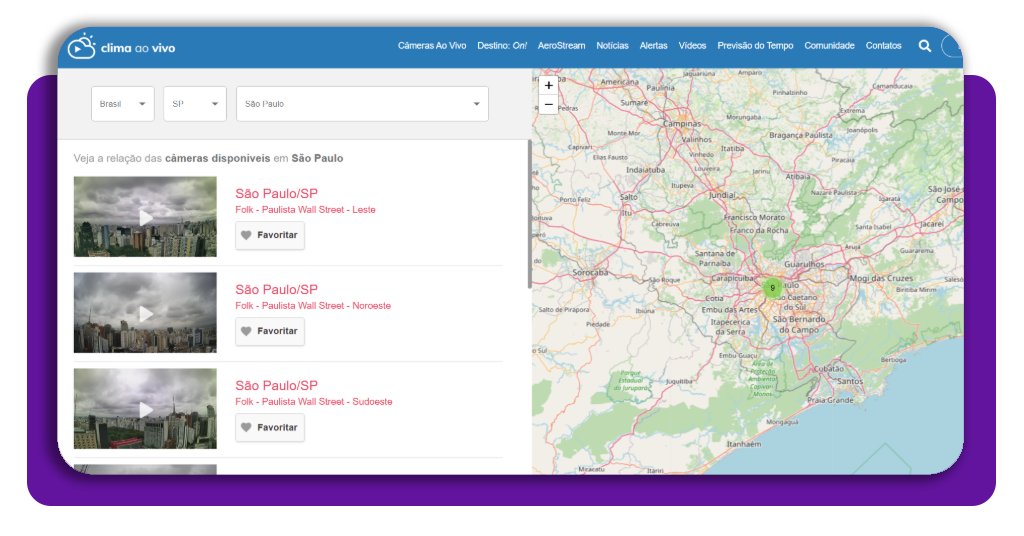Image resolution: width=1024 pixels, height=536 pixels.
Task: Play the Paulista Wall Street Leste camera
Action: tap(145, 217)
